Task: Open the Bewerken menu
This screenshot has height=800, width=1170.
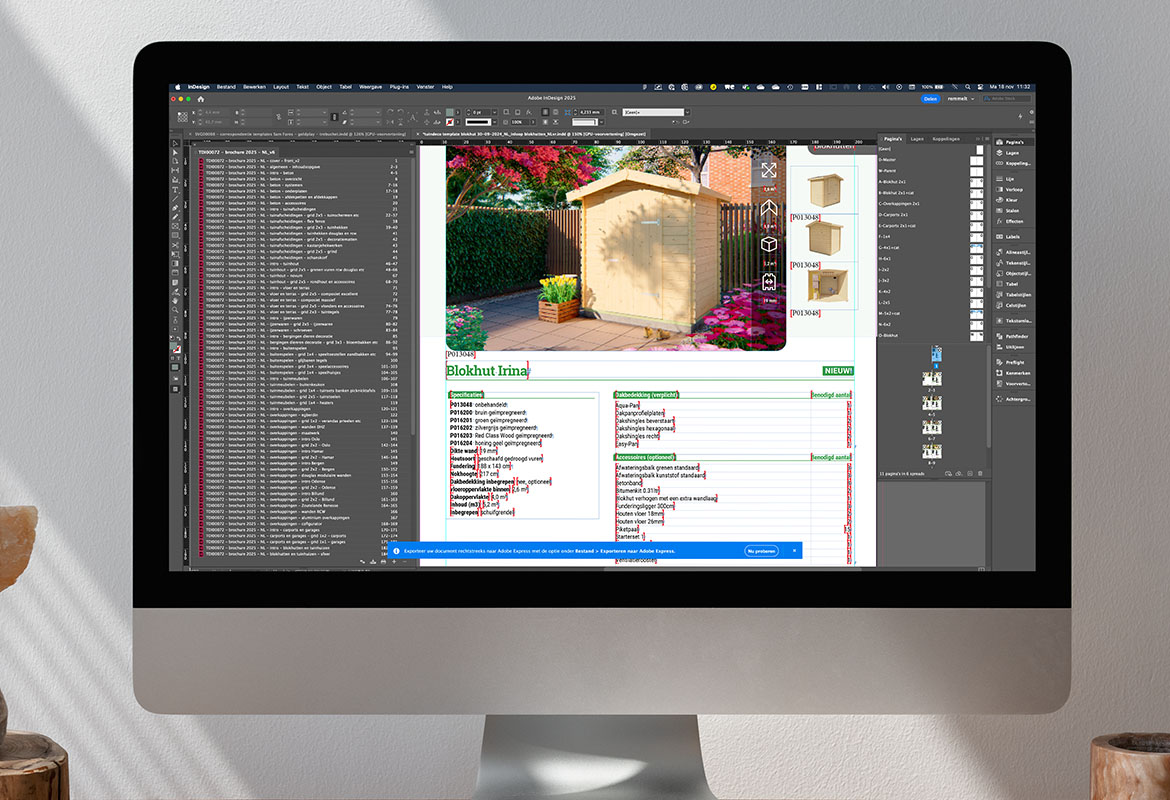Action: (x=254, y=87)
